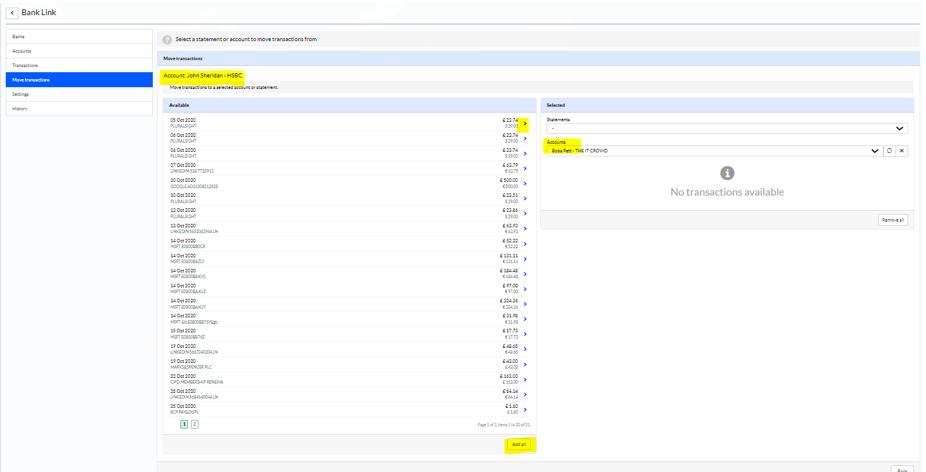Move the MSFT £31.98 transaction arrow
Screen dimensions: 926x472
pyautogui.click(x=525, y=319)
